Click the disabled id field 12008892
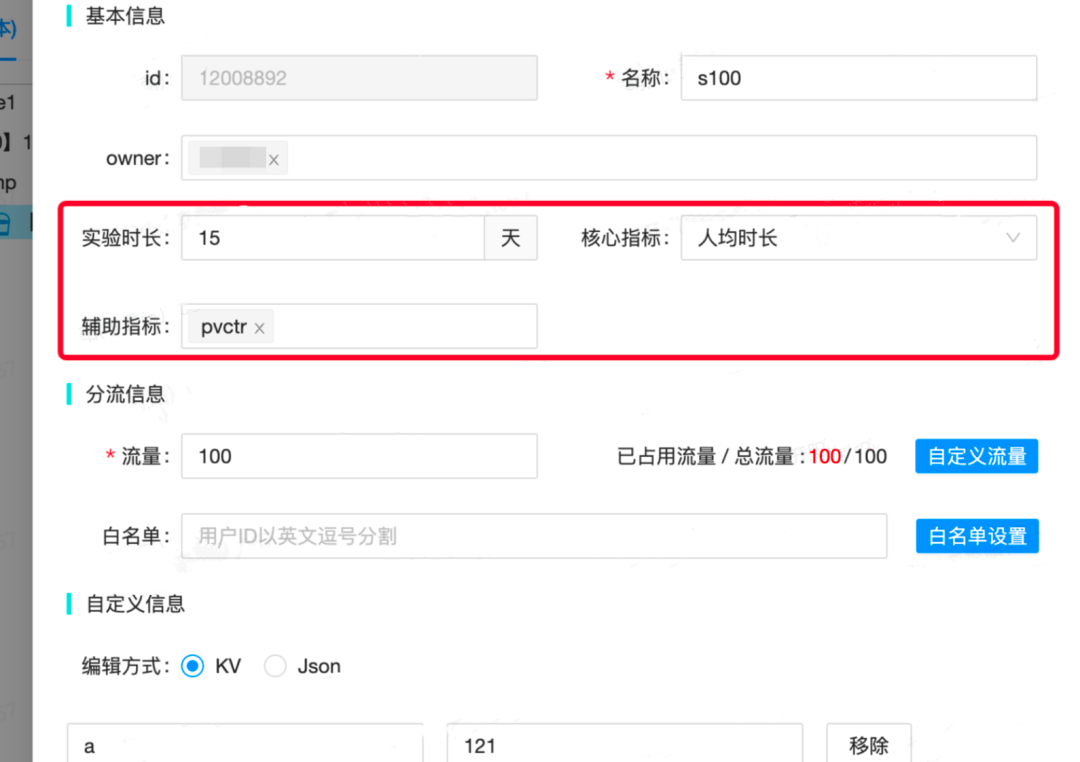The height and width of the screenshot is (762, 1080). pyautogui.click(x=360, y=78)
